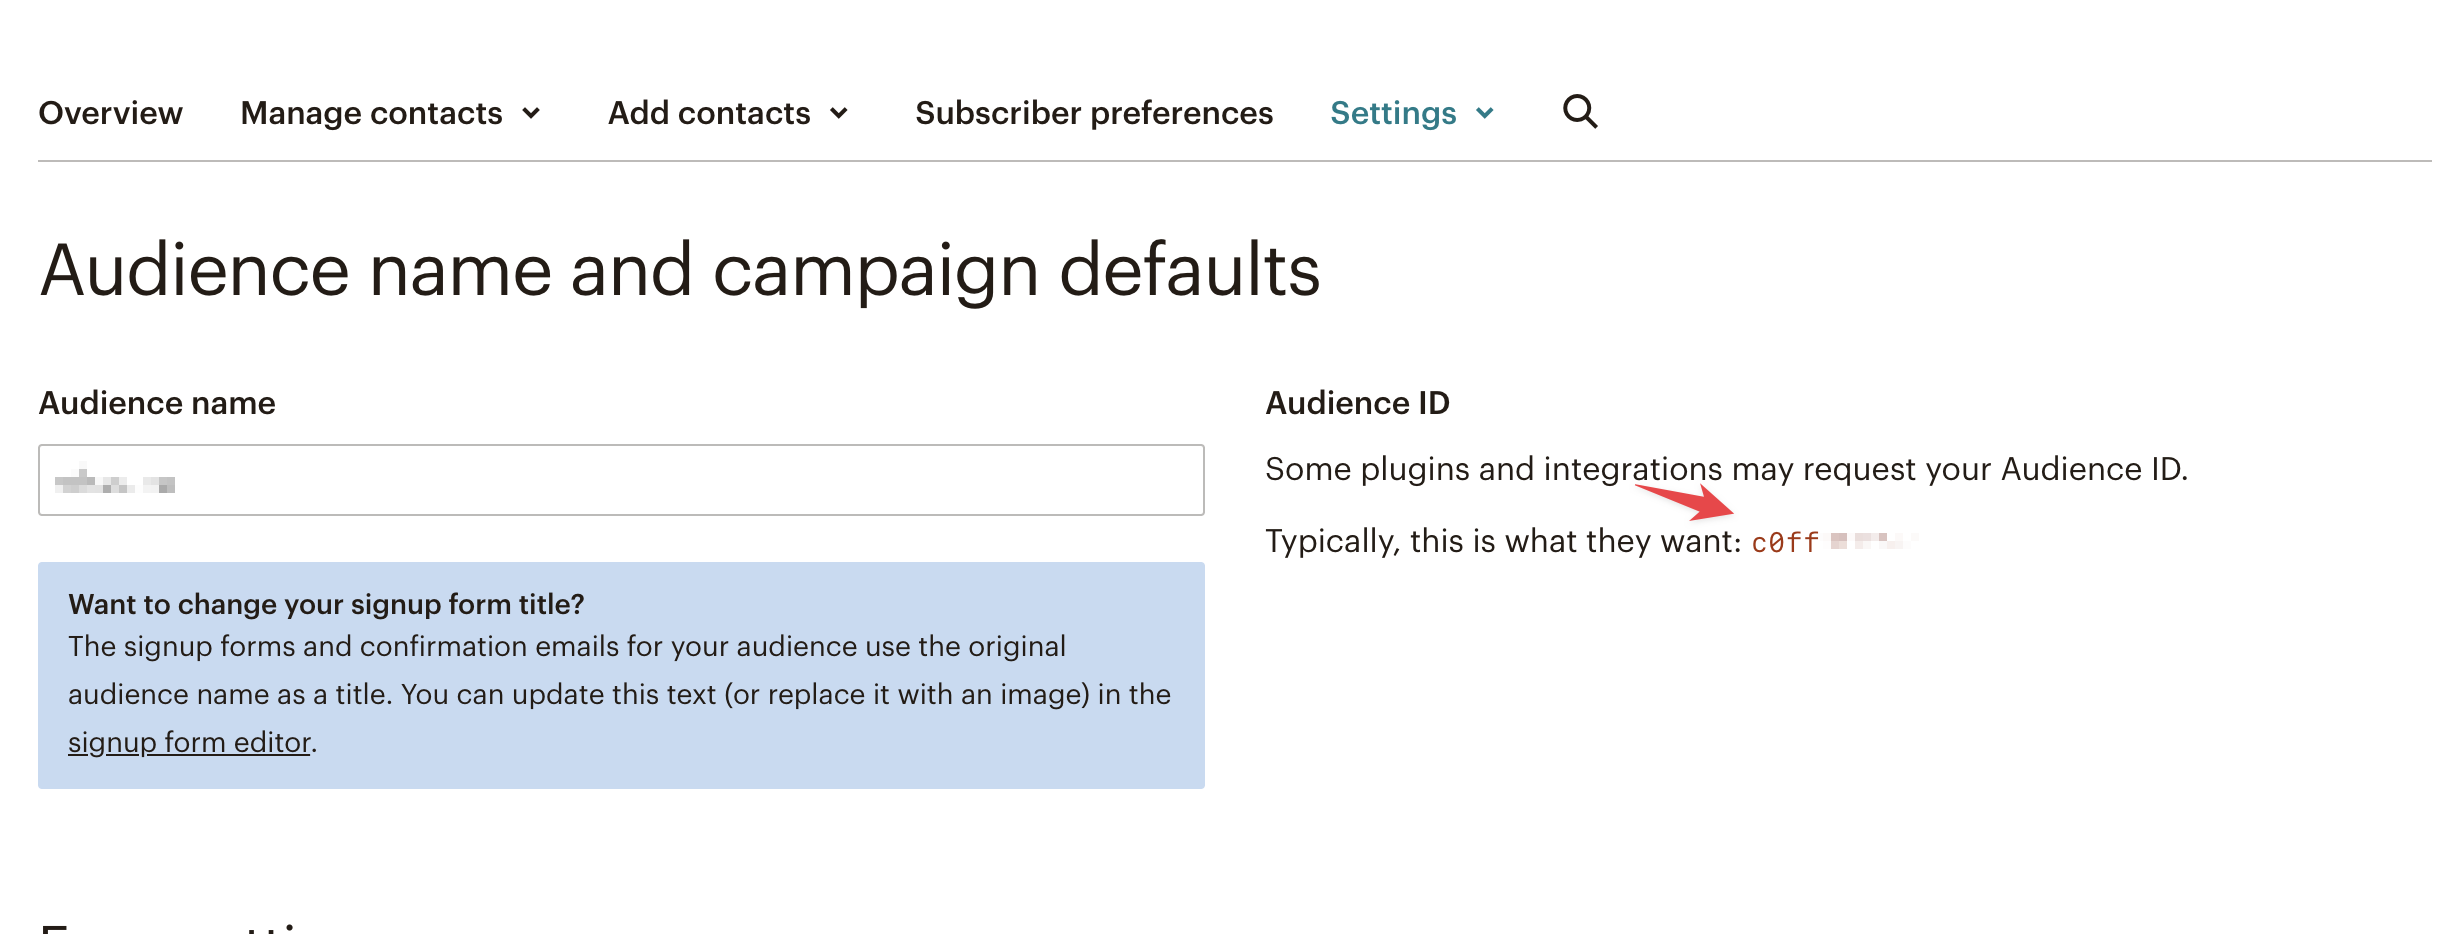Click the Audience name and campaign defaults title
The image size is (2464, 934).
coord(679,270)
